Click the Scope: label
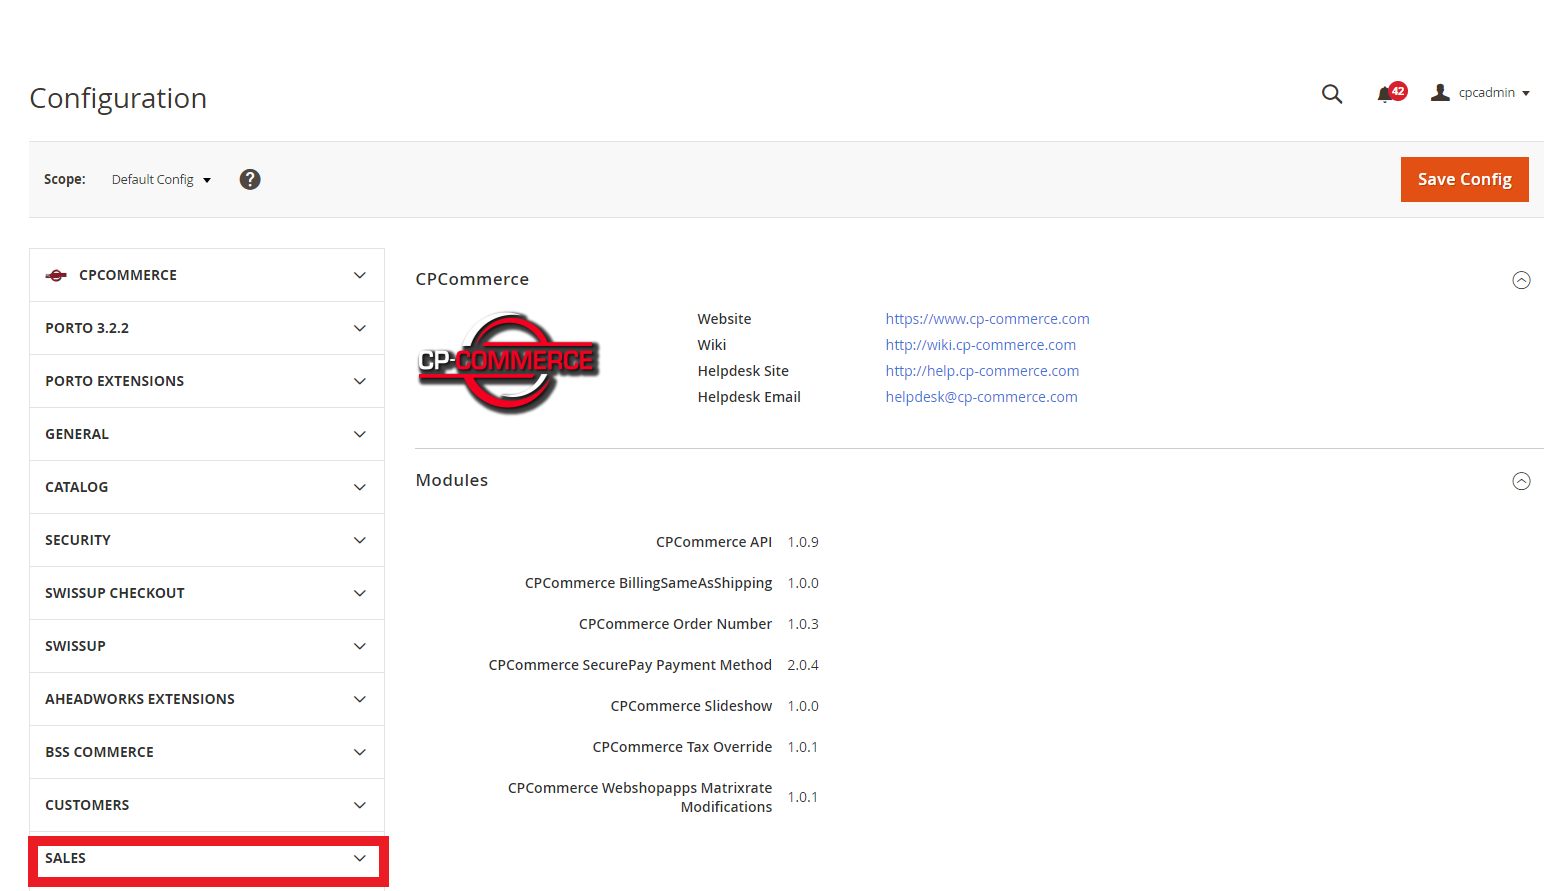The image size is (1563, 891). click(65, 179)
